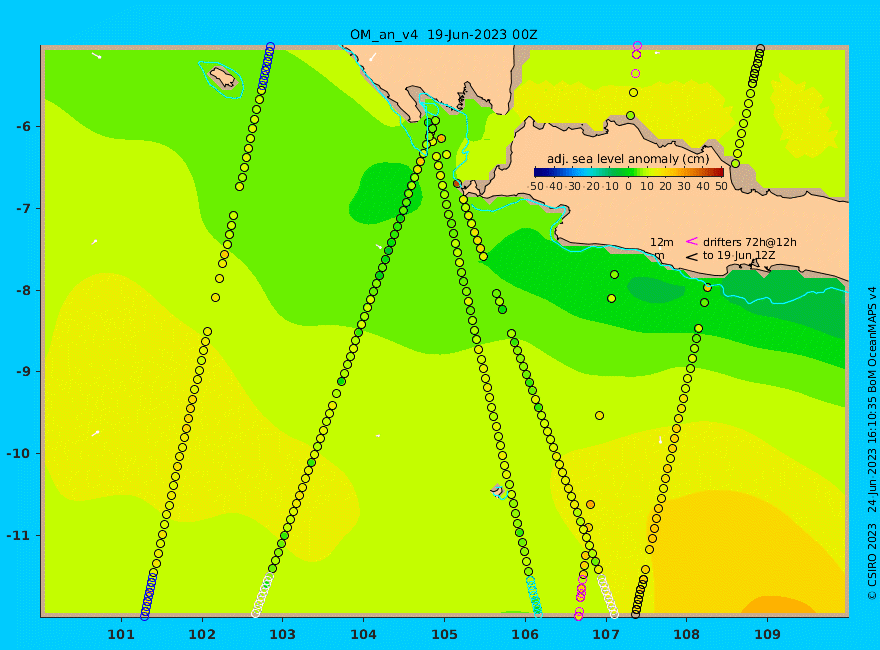Click the bottommost white circle near 102.7°E
The width and height of the screenshot is (880, 650).
[256, 614]
